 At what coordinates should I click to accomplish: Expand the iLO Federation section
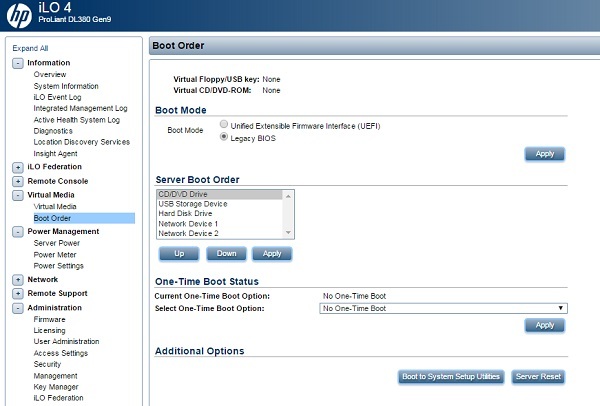(x=18, y=167)
